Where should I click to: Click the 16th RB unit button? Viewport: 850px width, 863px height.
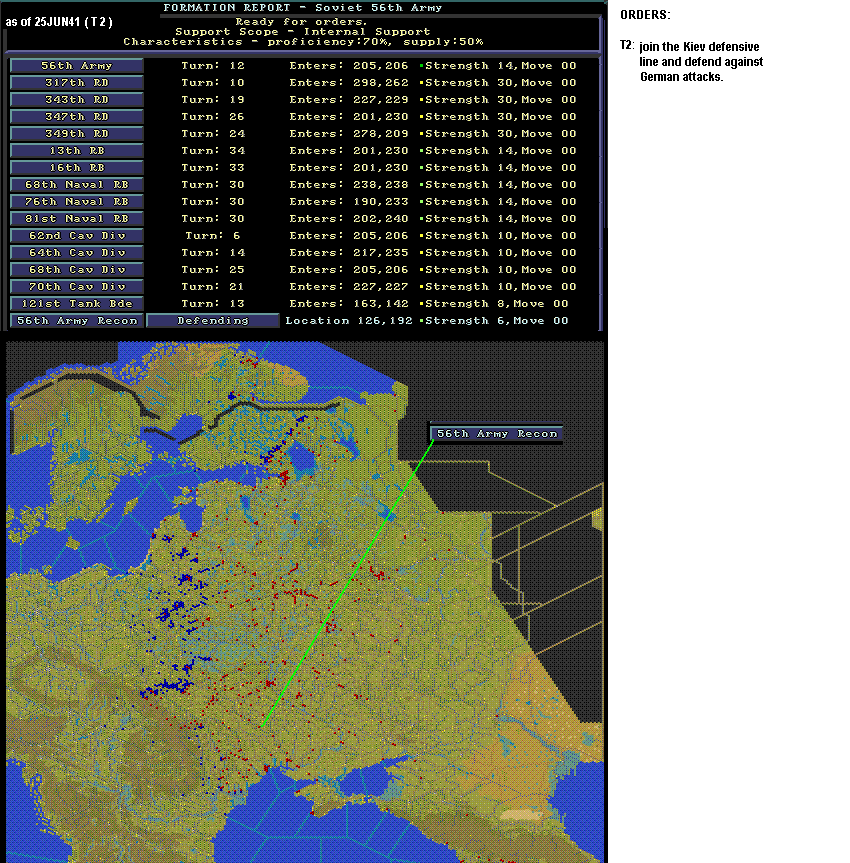point(77,168)
